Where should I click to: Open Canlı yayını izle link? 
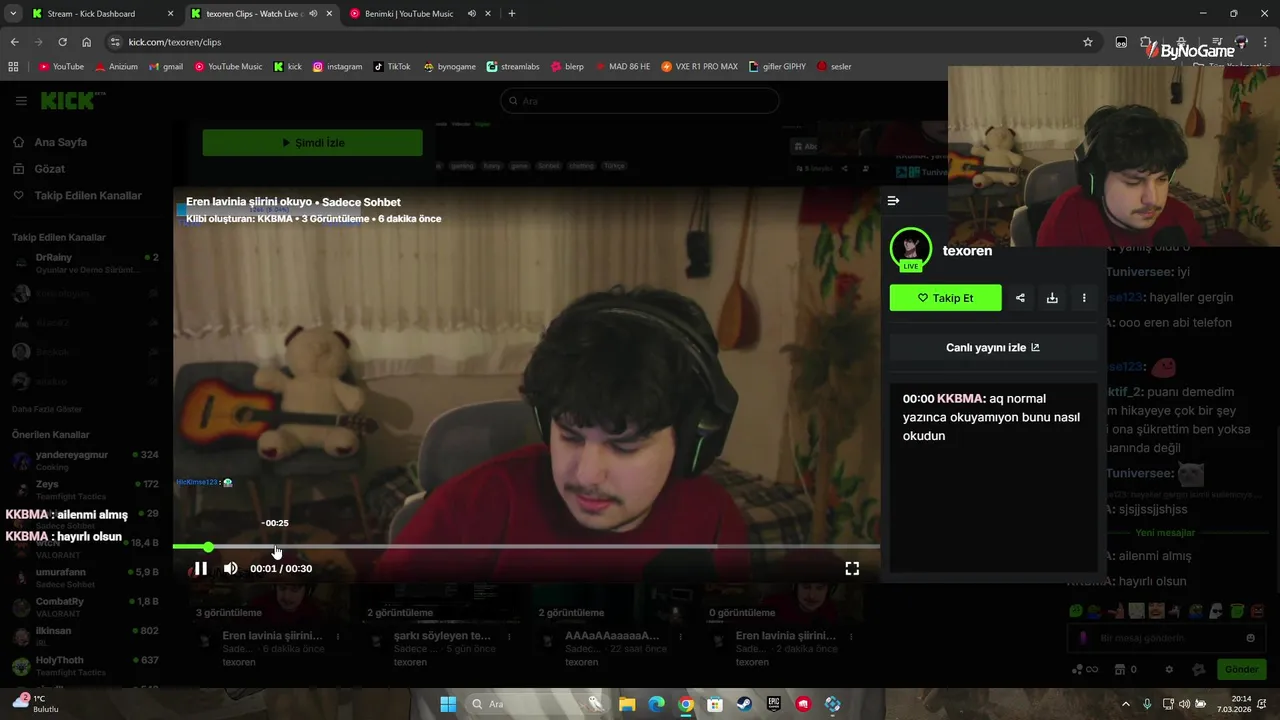click(x=993, y=348)
